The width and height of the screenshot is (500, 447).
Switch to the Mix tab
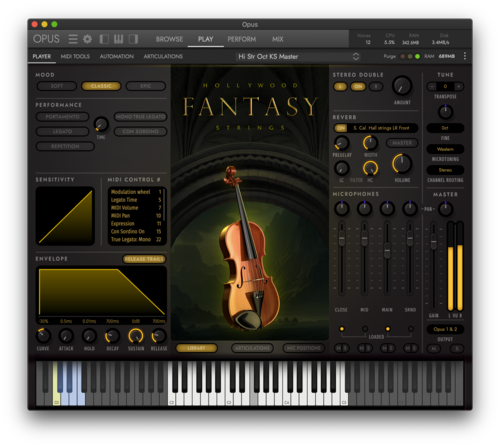pos(277,39)
